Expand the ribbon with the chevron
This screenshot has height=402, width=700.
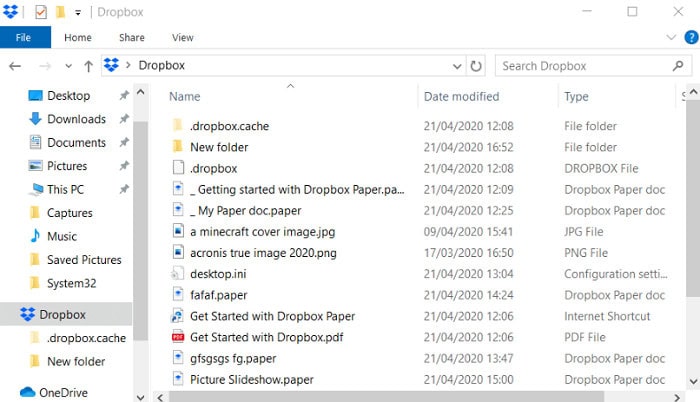tap(671, 37)
